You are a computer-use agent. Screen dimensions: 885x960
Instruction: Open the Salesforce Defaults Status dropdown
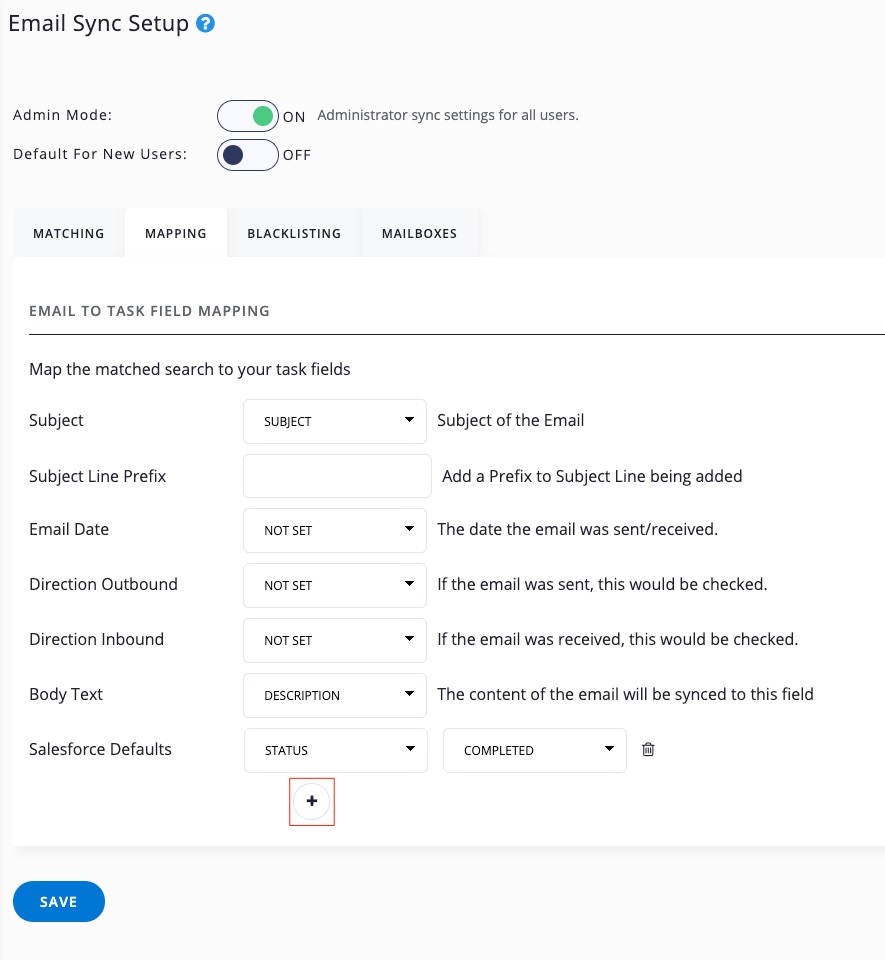coord(335,750)
